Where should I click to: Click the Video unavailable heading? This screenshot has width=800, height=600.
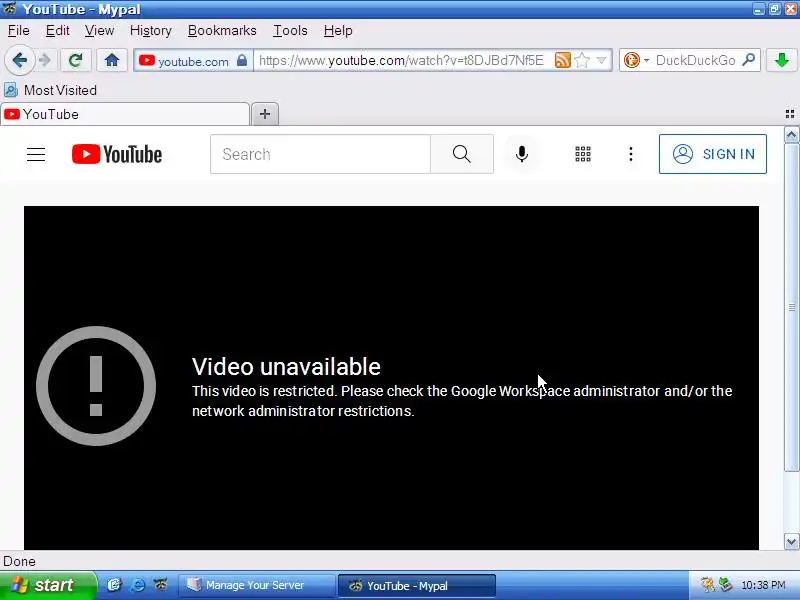click(x=286, y=366)
